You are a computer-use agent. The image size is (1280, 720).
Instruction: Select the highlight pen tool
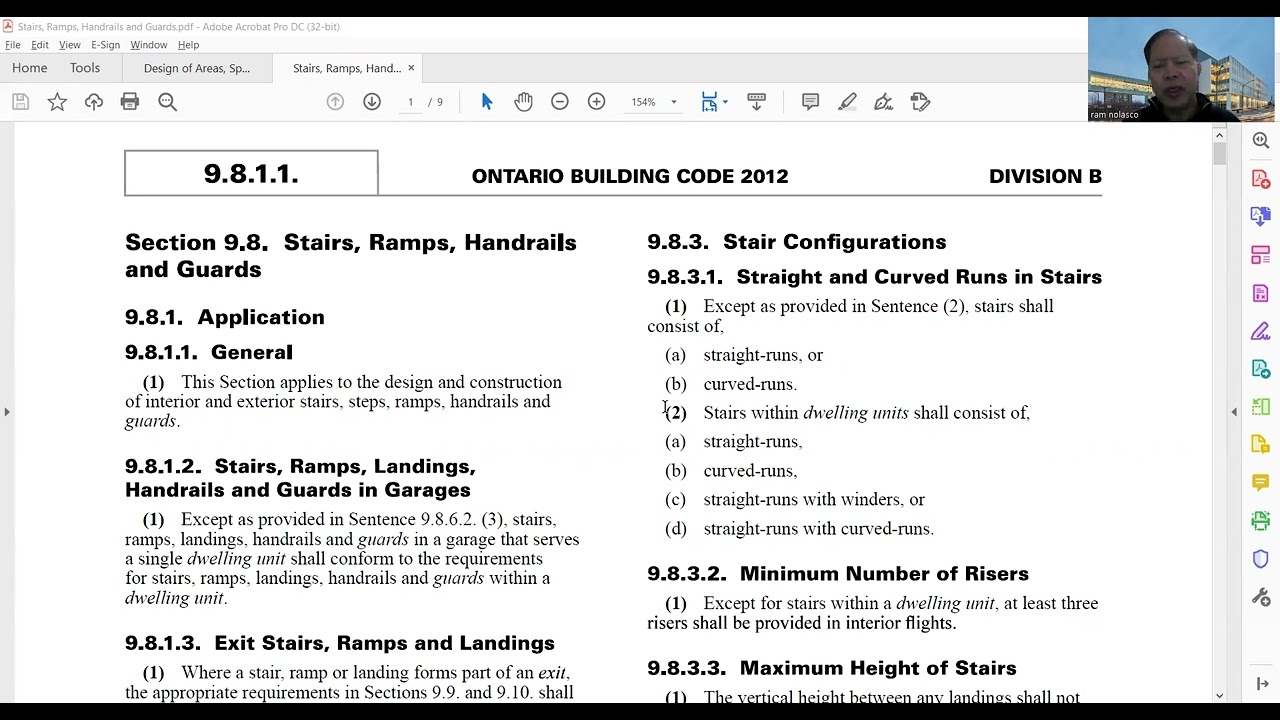[847, 102]
